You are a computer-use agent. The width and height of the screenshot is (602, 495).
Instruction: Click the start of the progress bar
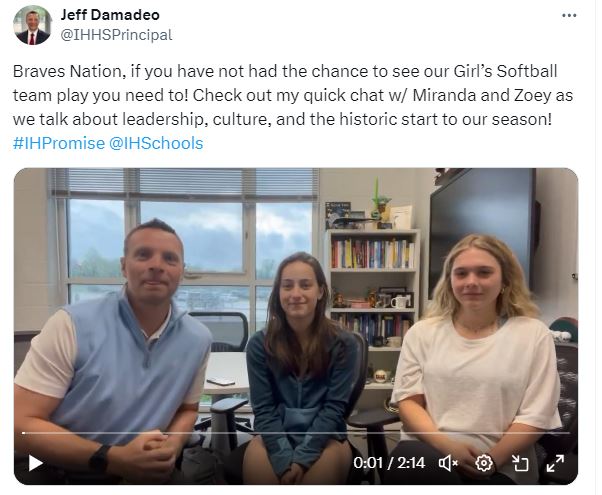[x=24, y=433]
